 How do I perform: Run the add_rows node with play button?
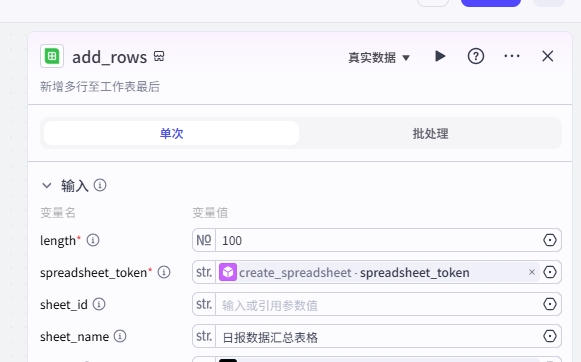point(440,56)
